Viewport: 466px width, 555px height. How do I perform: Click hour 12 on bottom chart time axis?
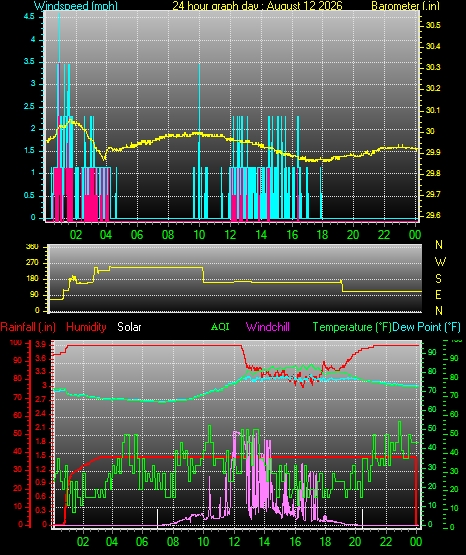(x=234, y=542)
